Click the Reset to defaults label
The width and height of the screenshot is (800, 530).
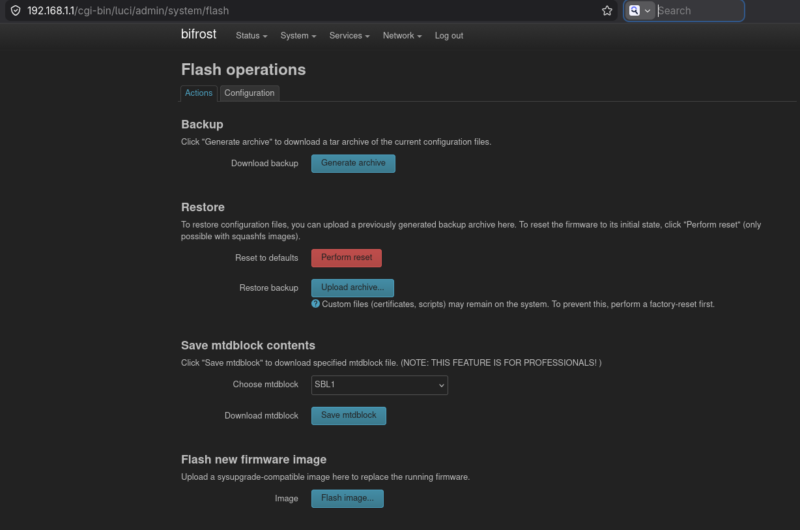click(x=266, y=258)
